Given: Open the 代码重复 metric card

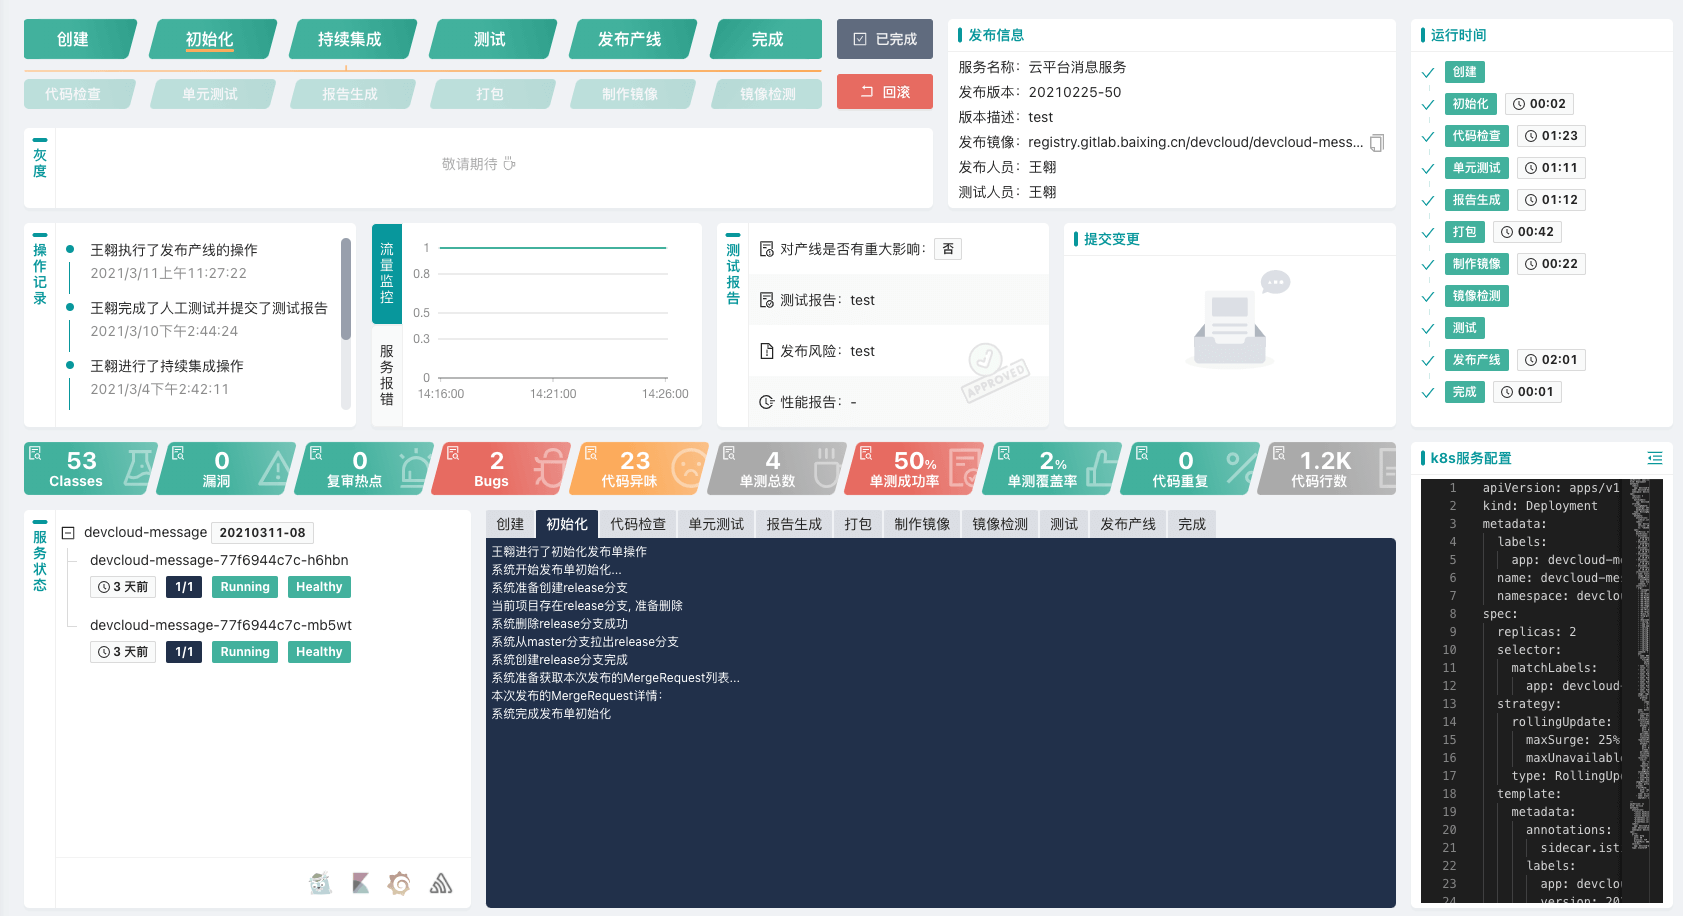Looking at the screenshot, I should [1191, 469].
